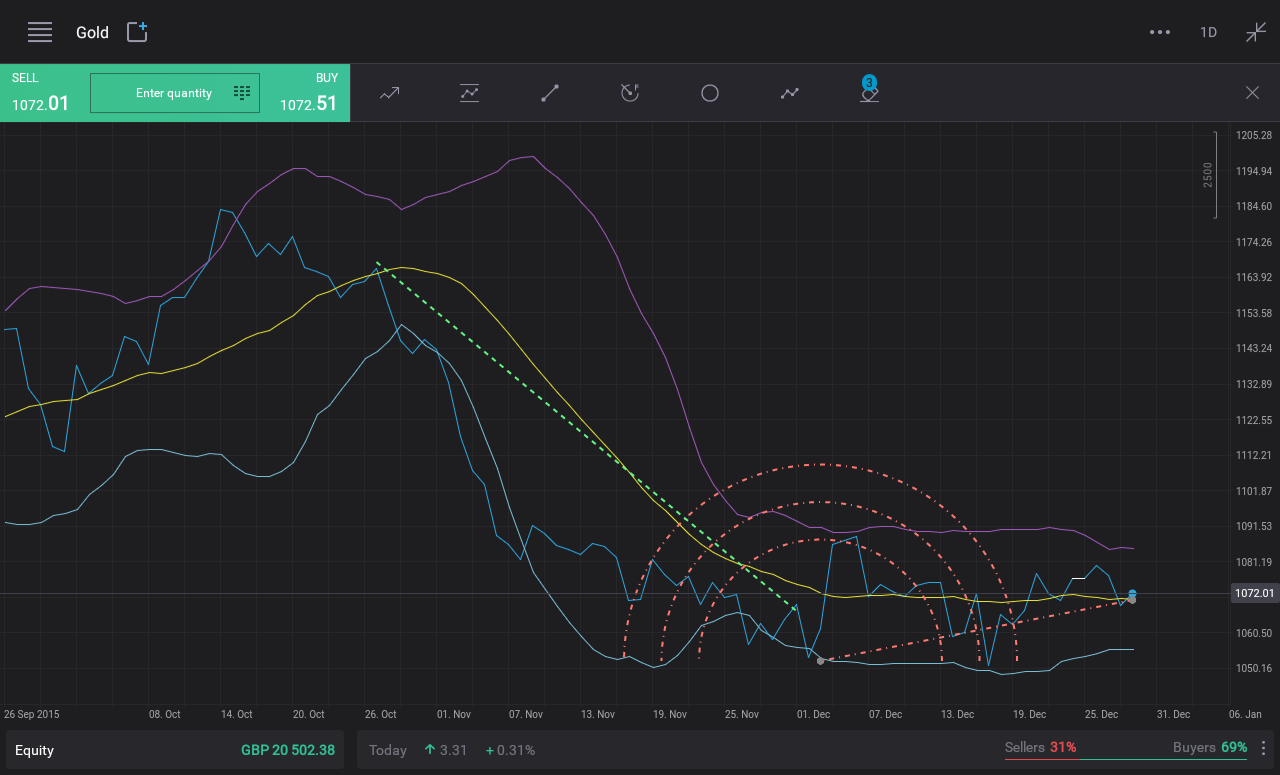1280x775 pixels.
Task: Open the indicators tool
Action: tap(469, 93)
